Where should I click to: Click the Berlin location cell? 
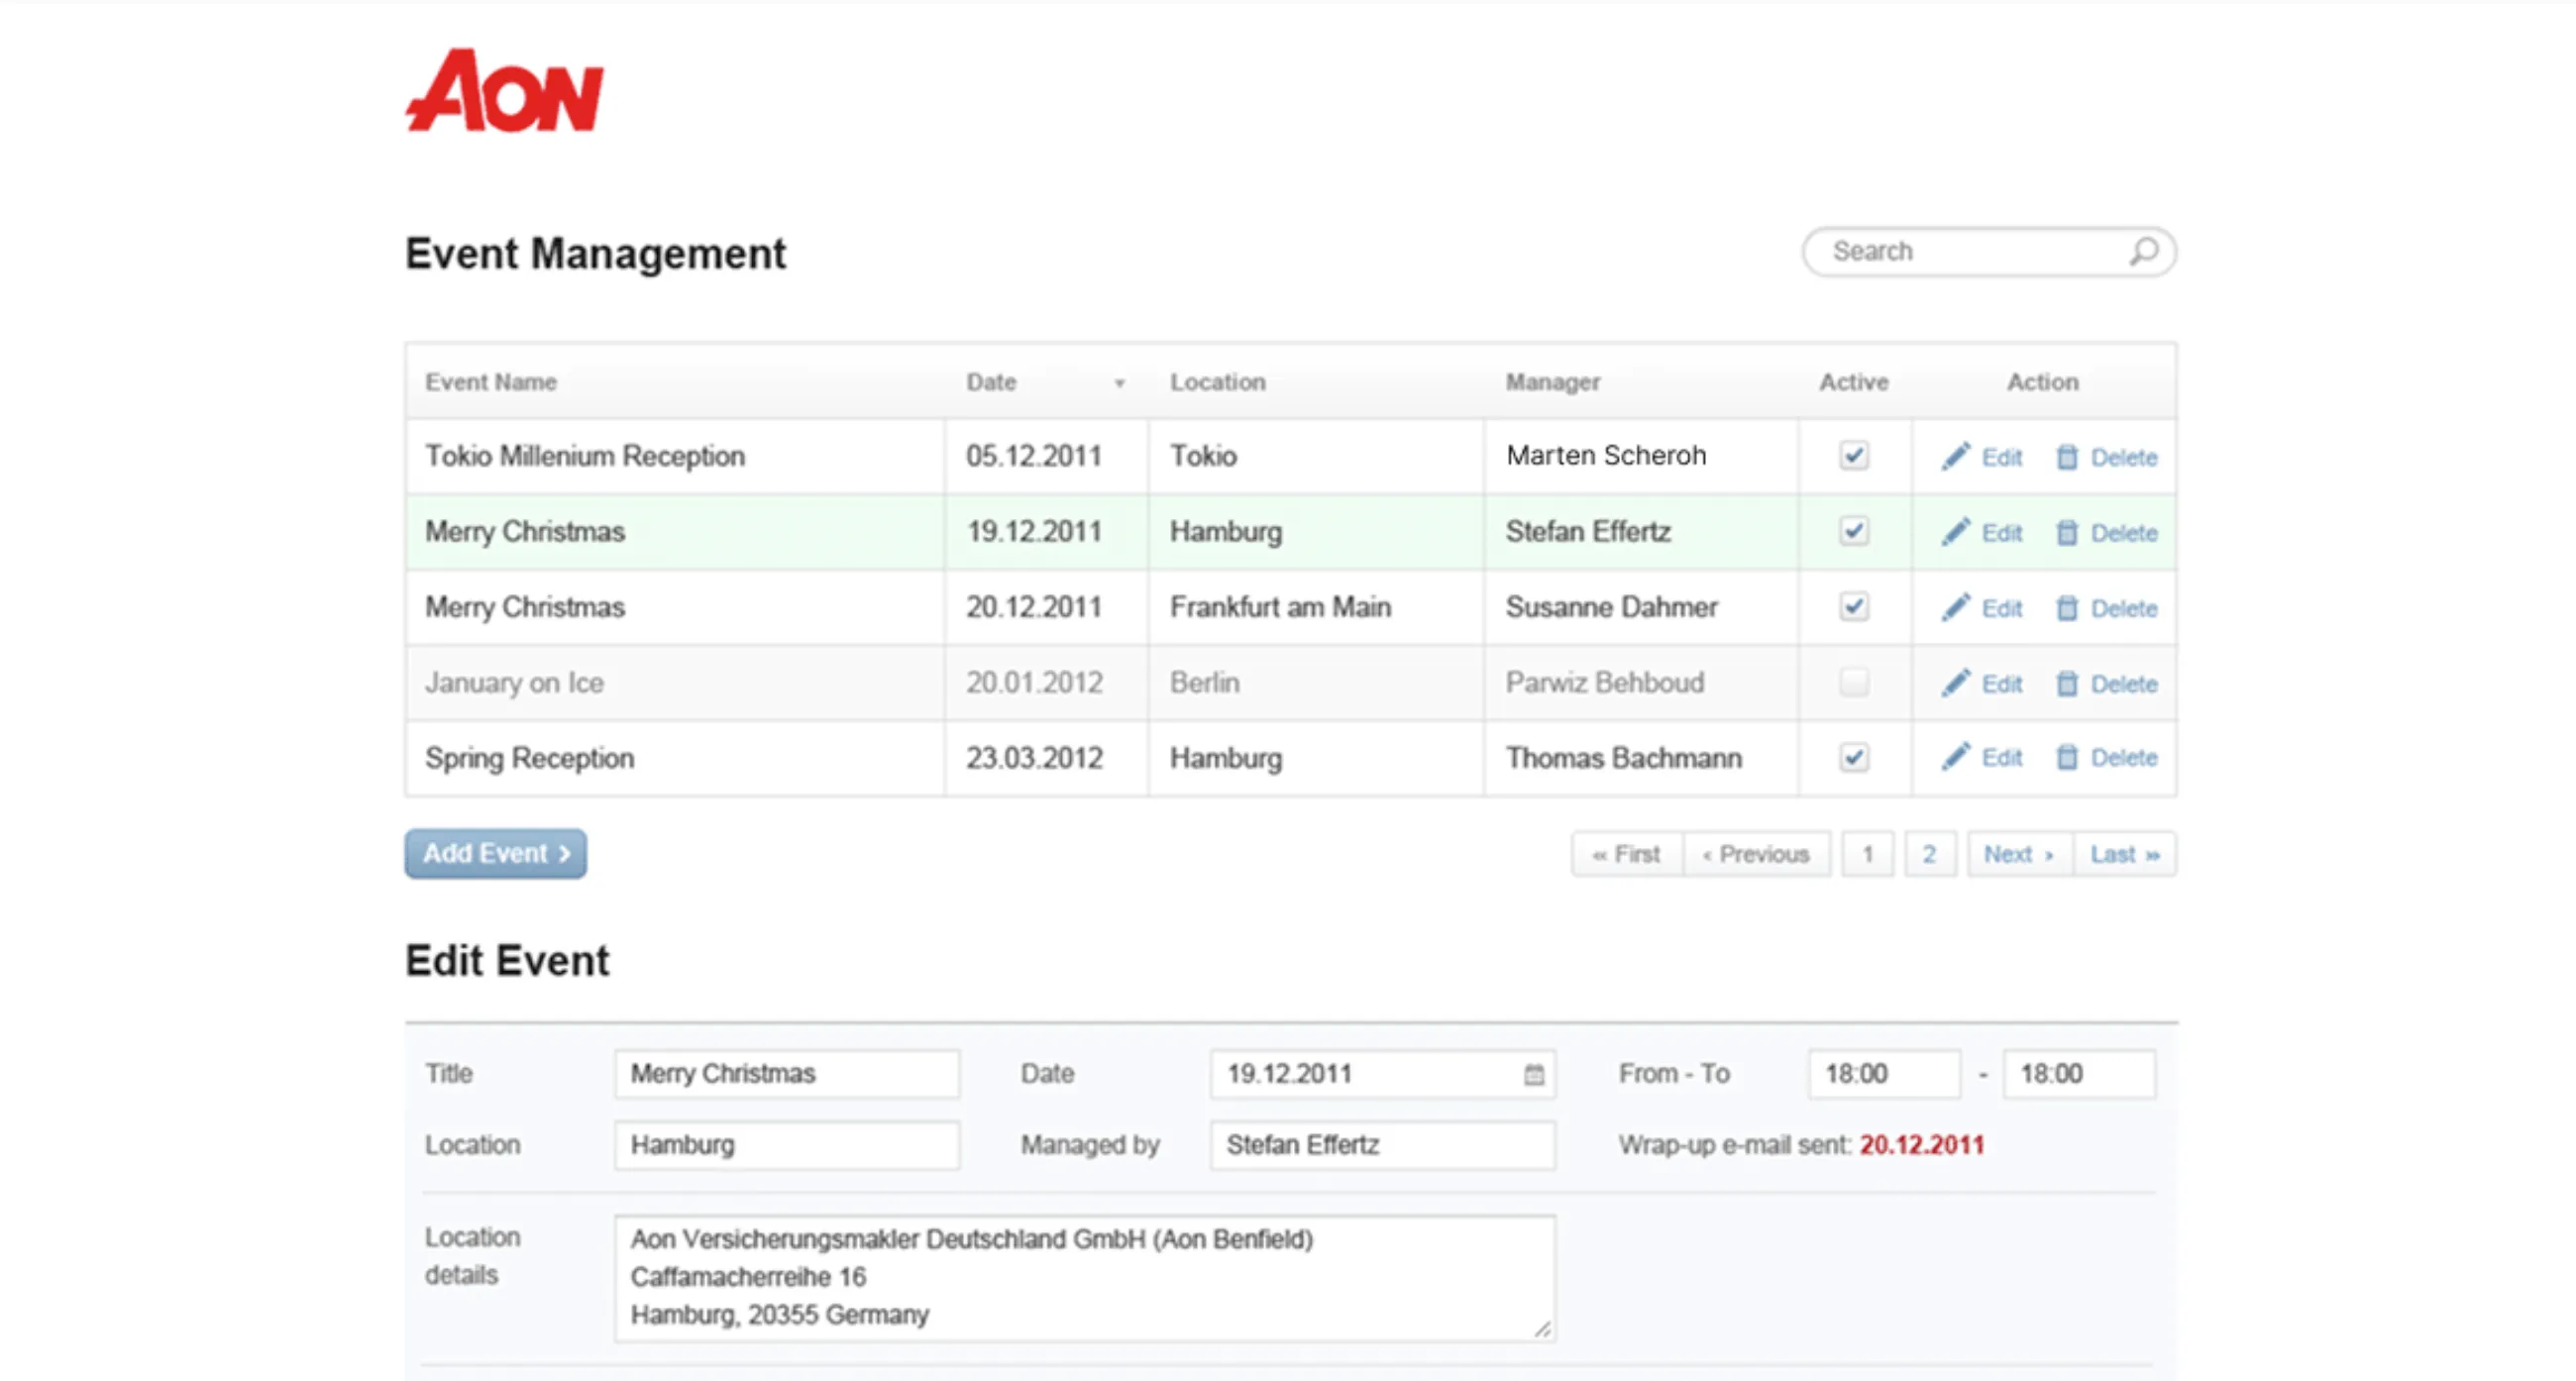pyautogui.click(x=1204, y=683)
